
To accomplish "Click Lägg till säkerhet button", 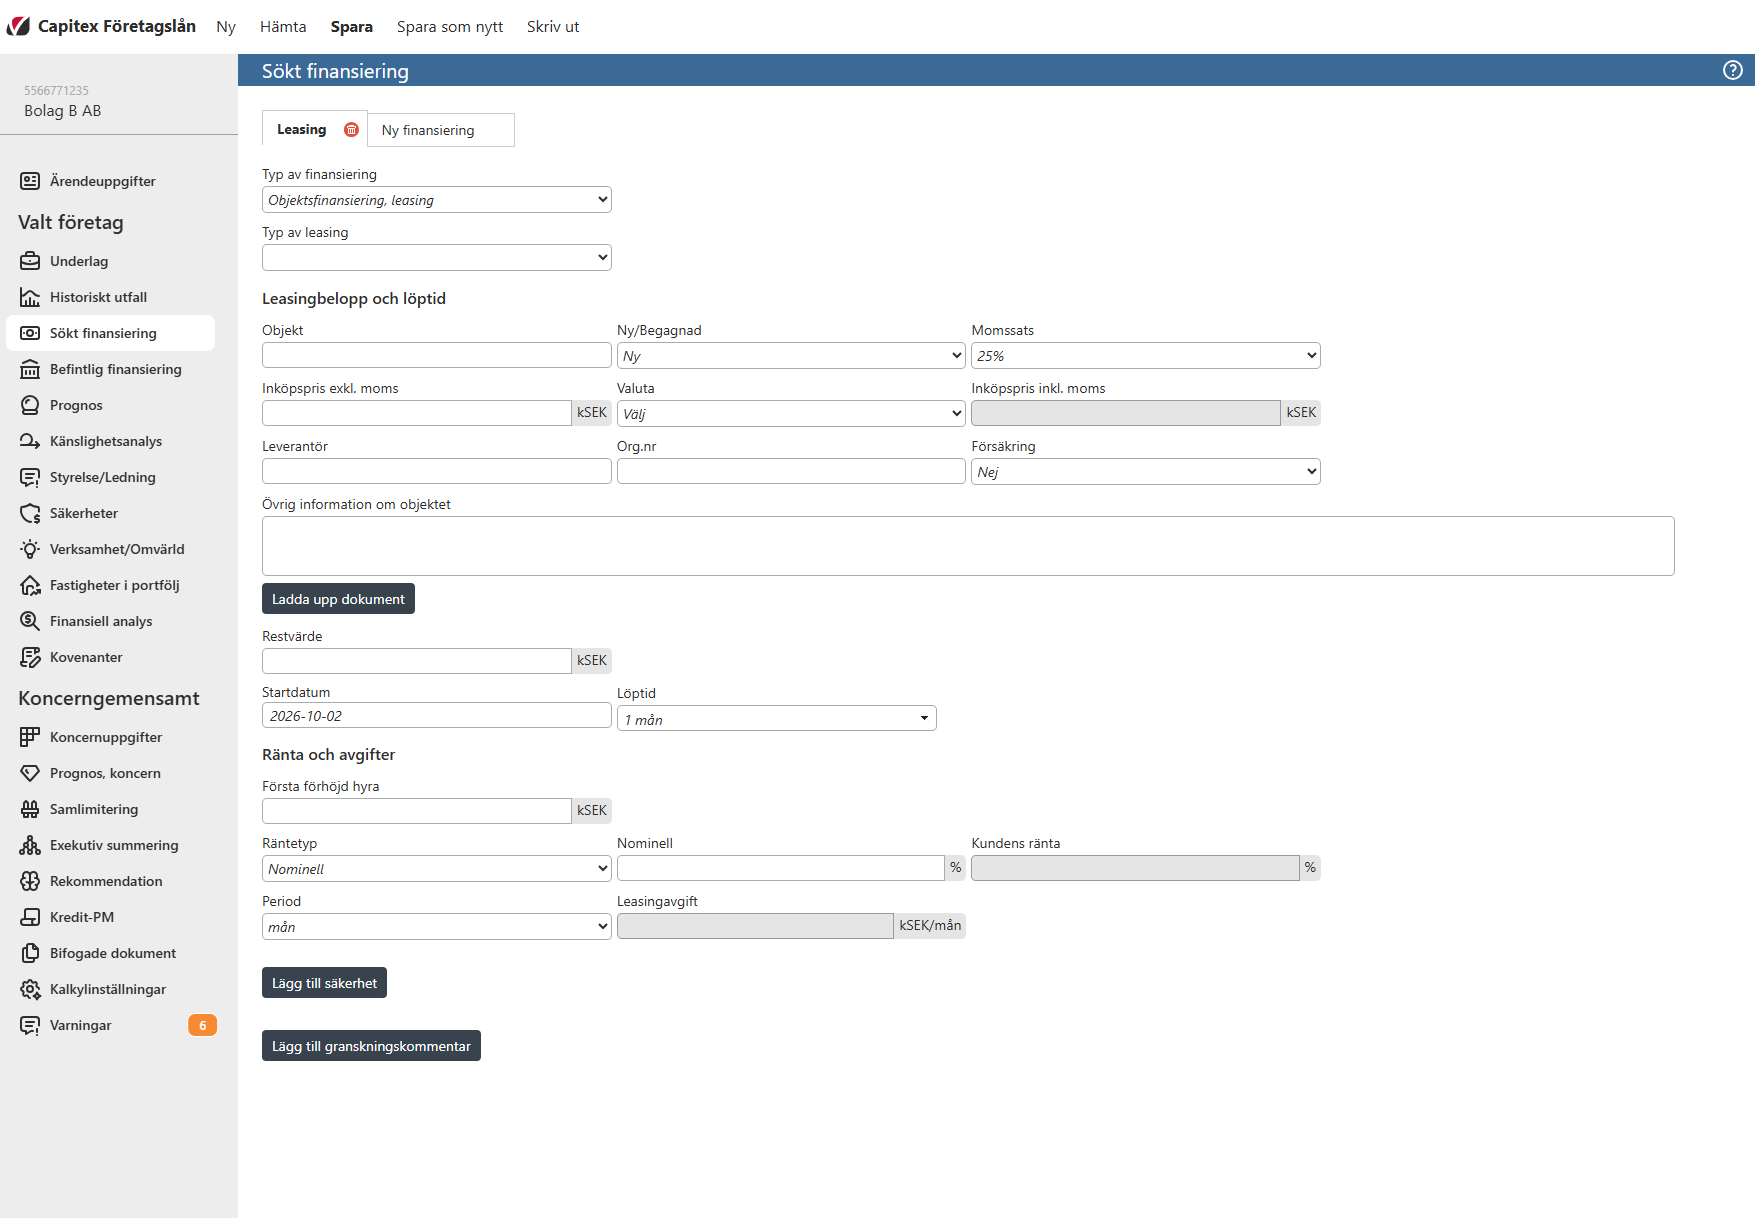I will (324, 983).
